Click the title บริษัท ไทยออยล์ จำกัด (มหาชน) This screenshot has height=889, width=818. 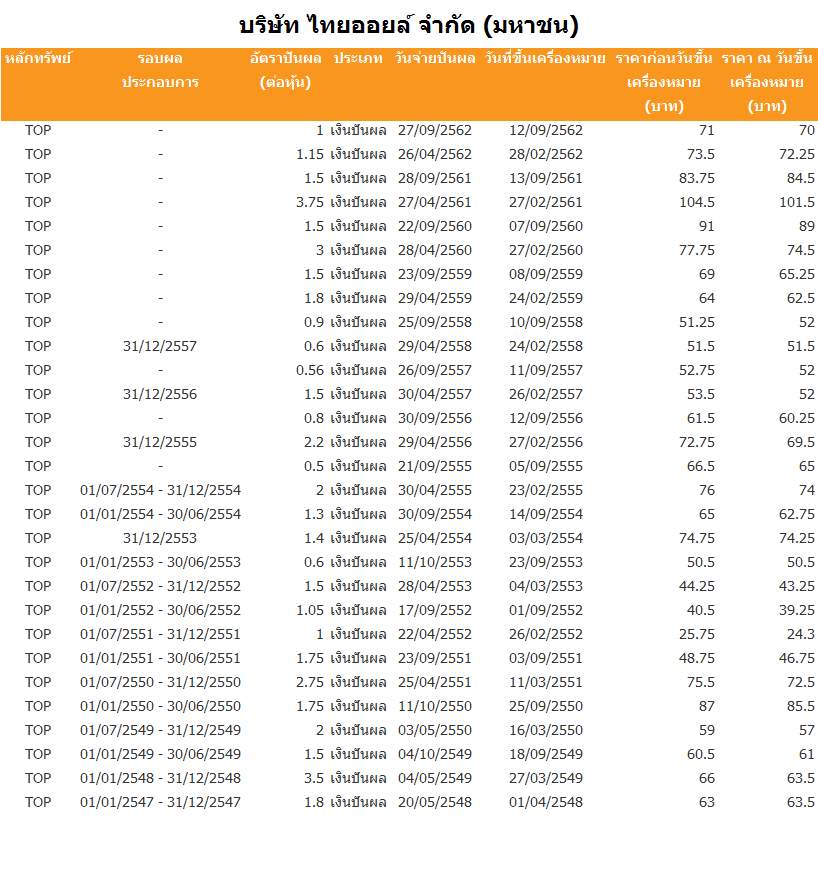pos(409,25)
